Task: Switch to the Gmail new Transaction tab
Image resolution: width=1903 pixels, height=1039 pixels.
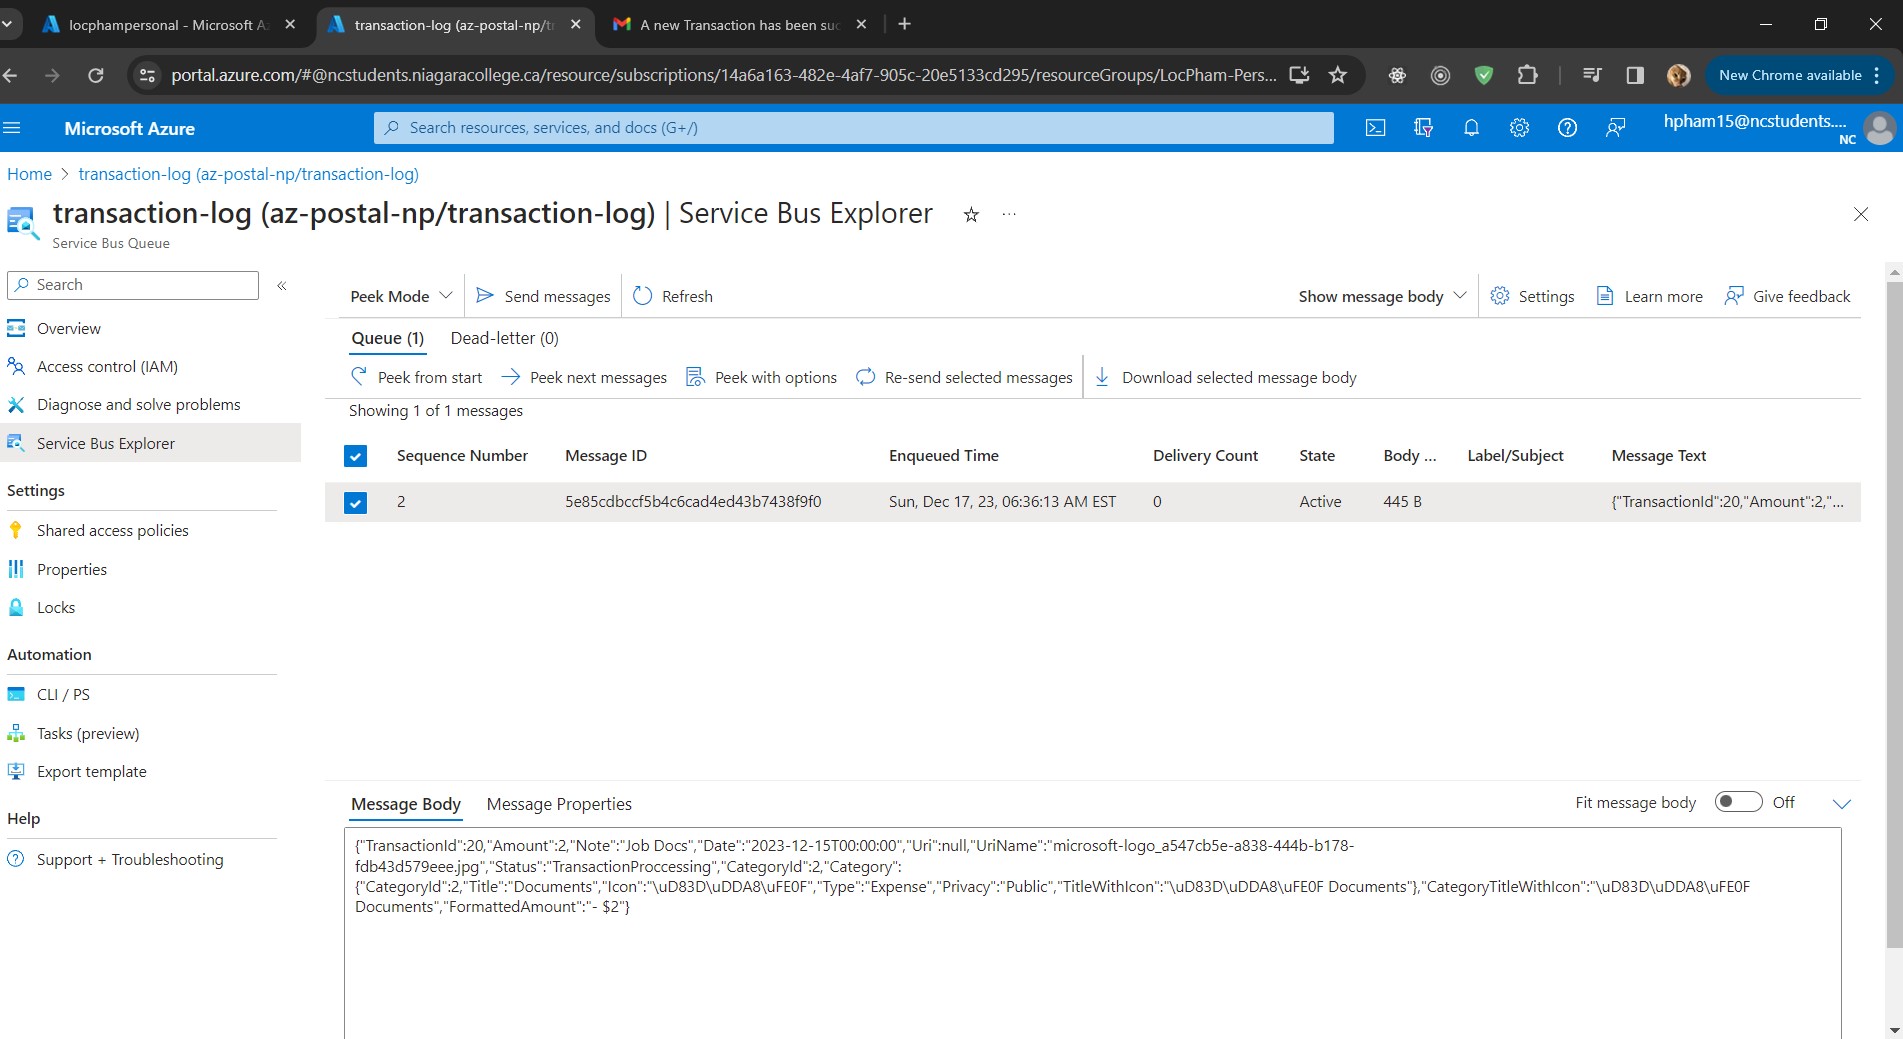Action: coord(740,25)
